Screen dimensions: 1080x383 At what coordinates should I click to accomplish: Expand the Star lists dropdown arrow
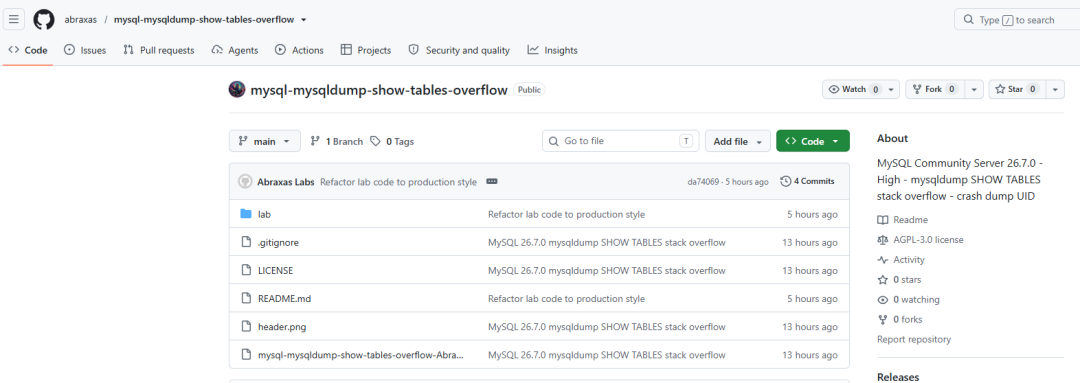pyautogui.click(x=1055, y=90)
